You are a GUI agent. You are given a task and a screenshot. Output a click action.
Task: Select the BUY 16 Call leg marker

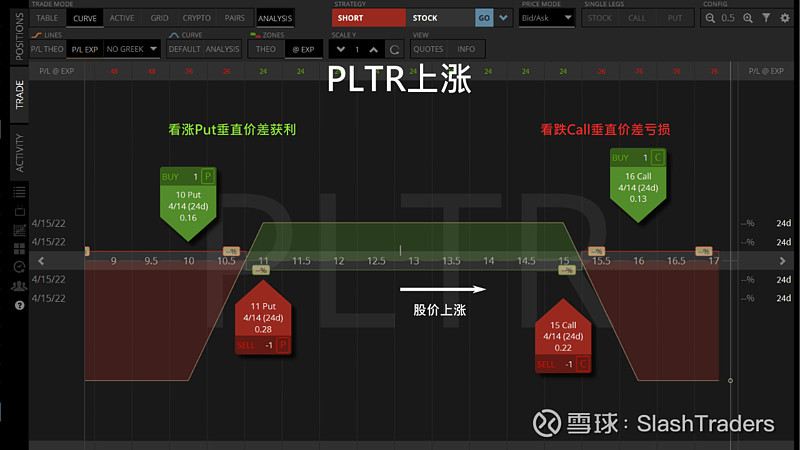[638, 186]
